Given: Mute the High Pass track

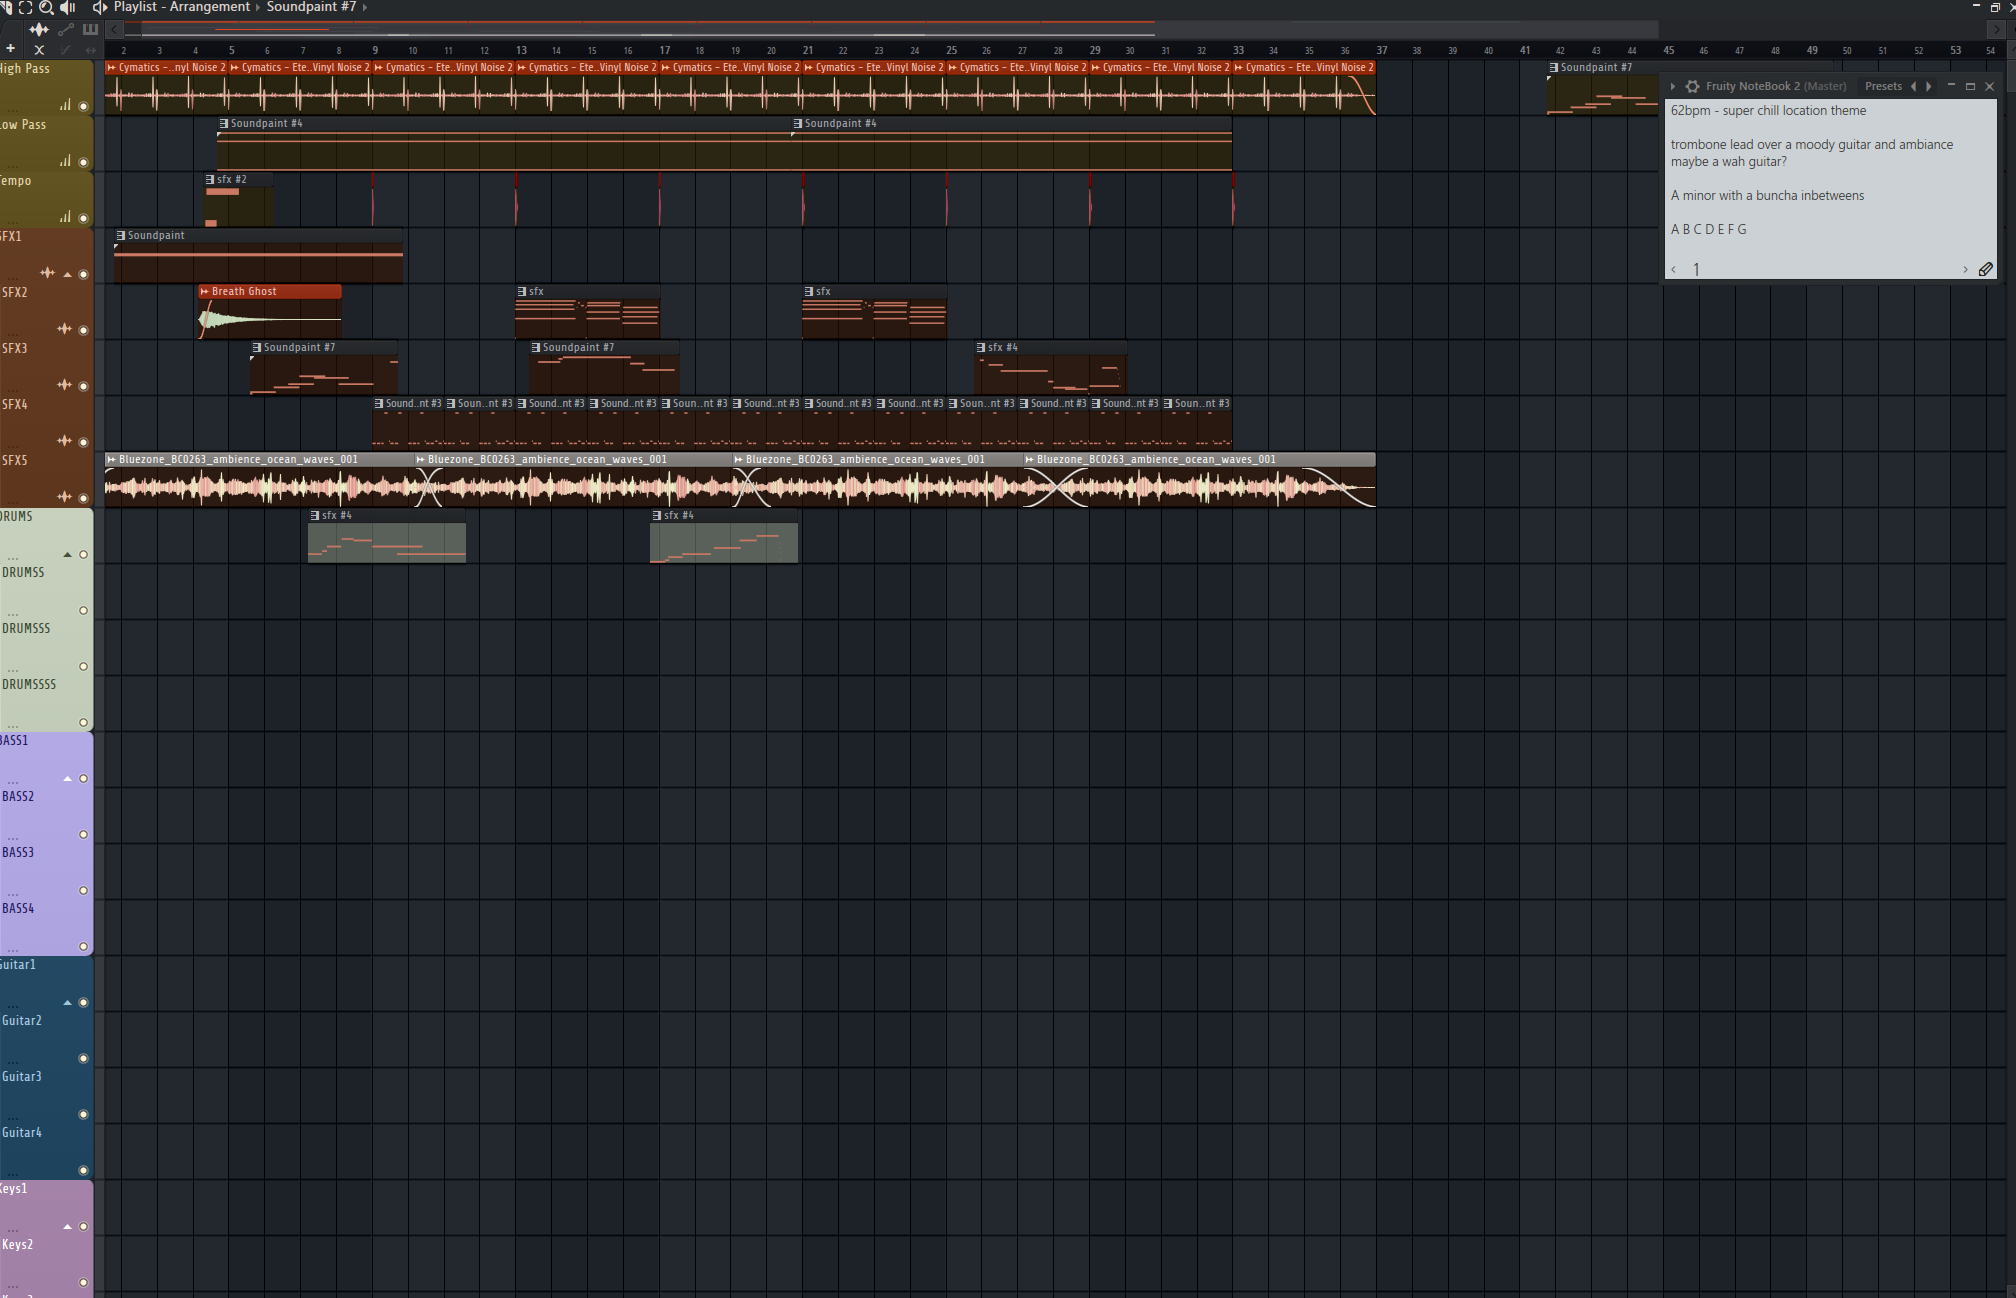Looking at the screenshot, I should point(83,106).
